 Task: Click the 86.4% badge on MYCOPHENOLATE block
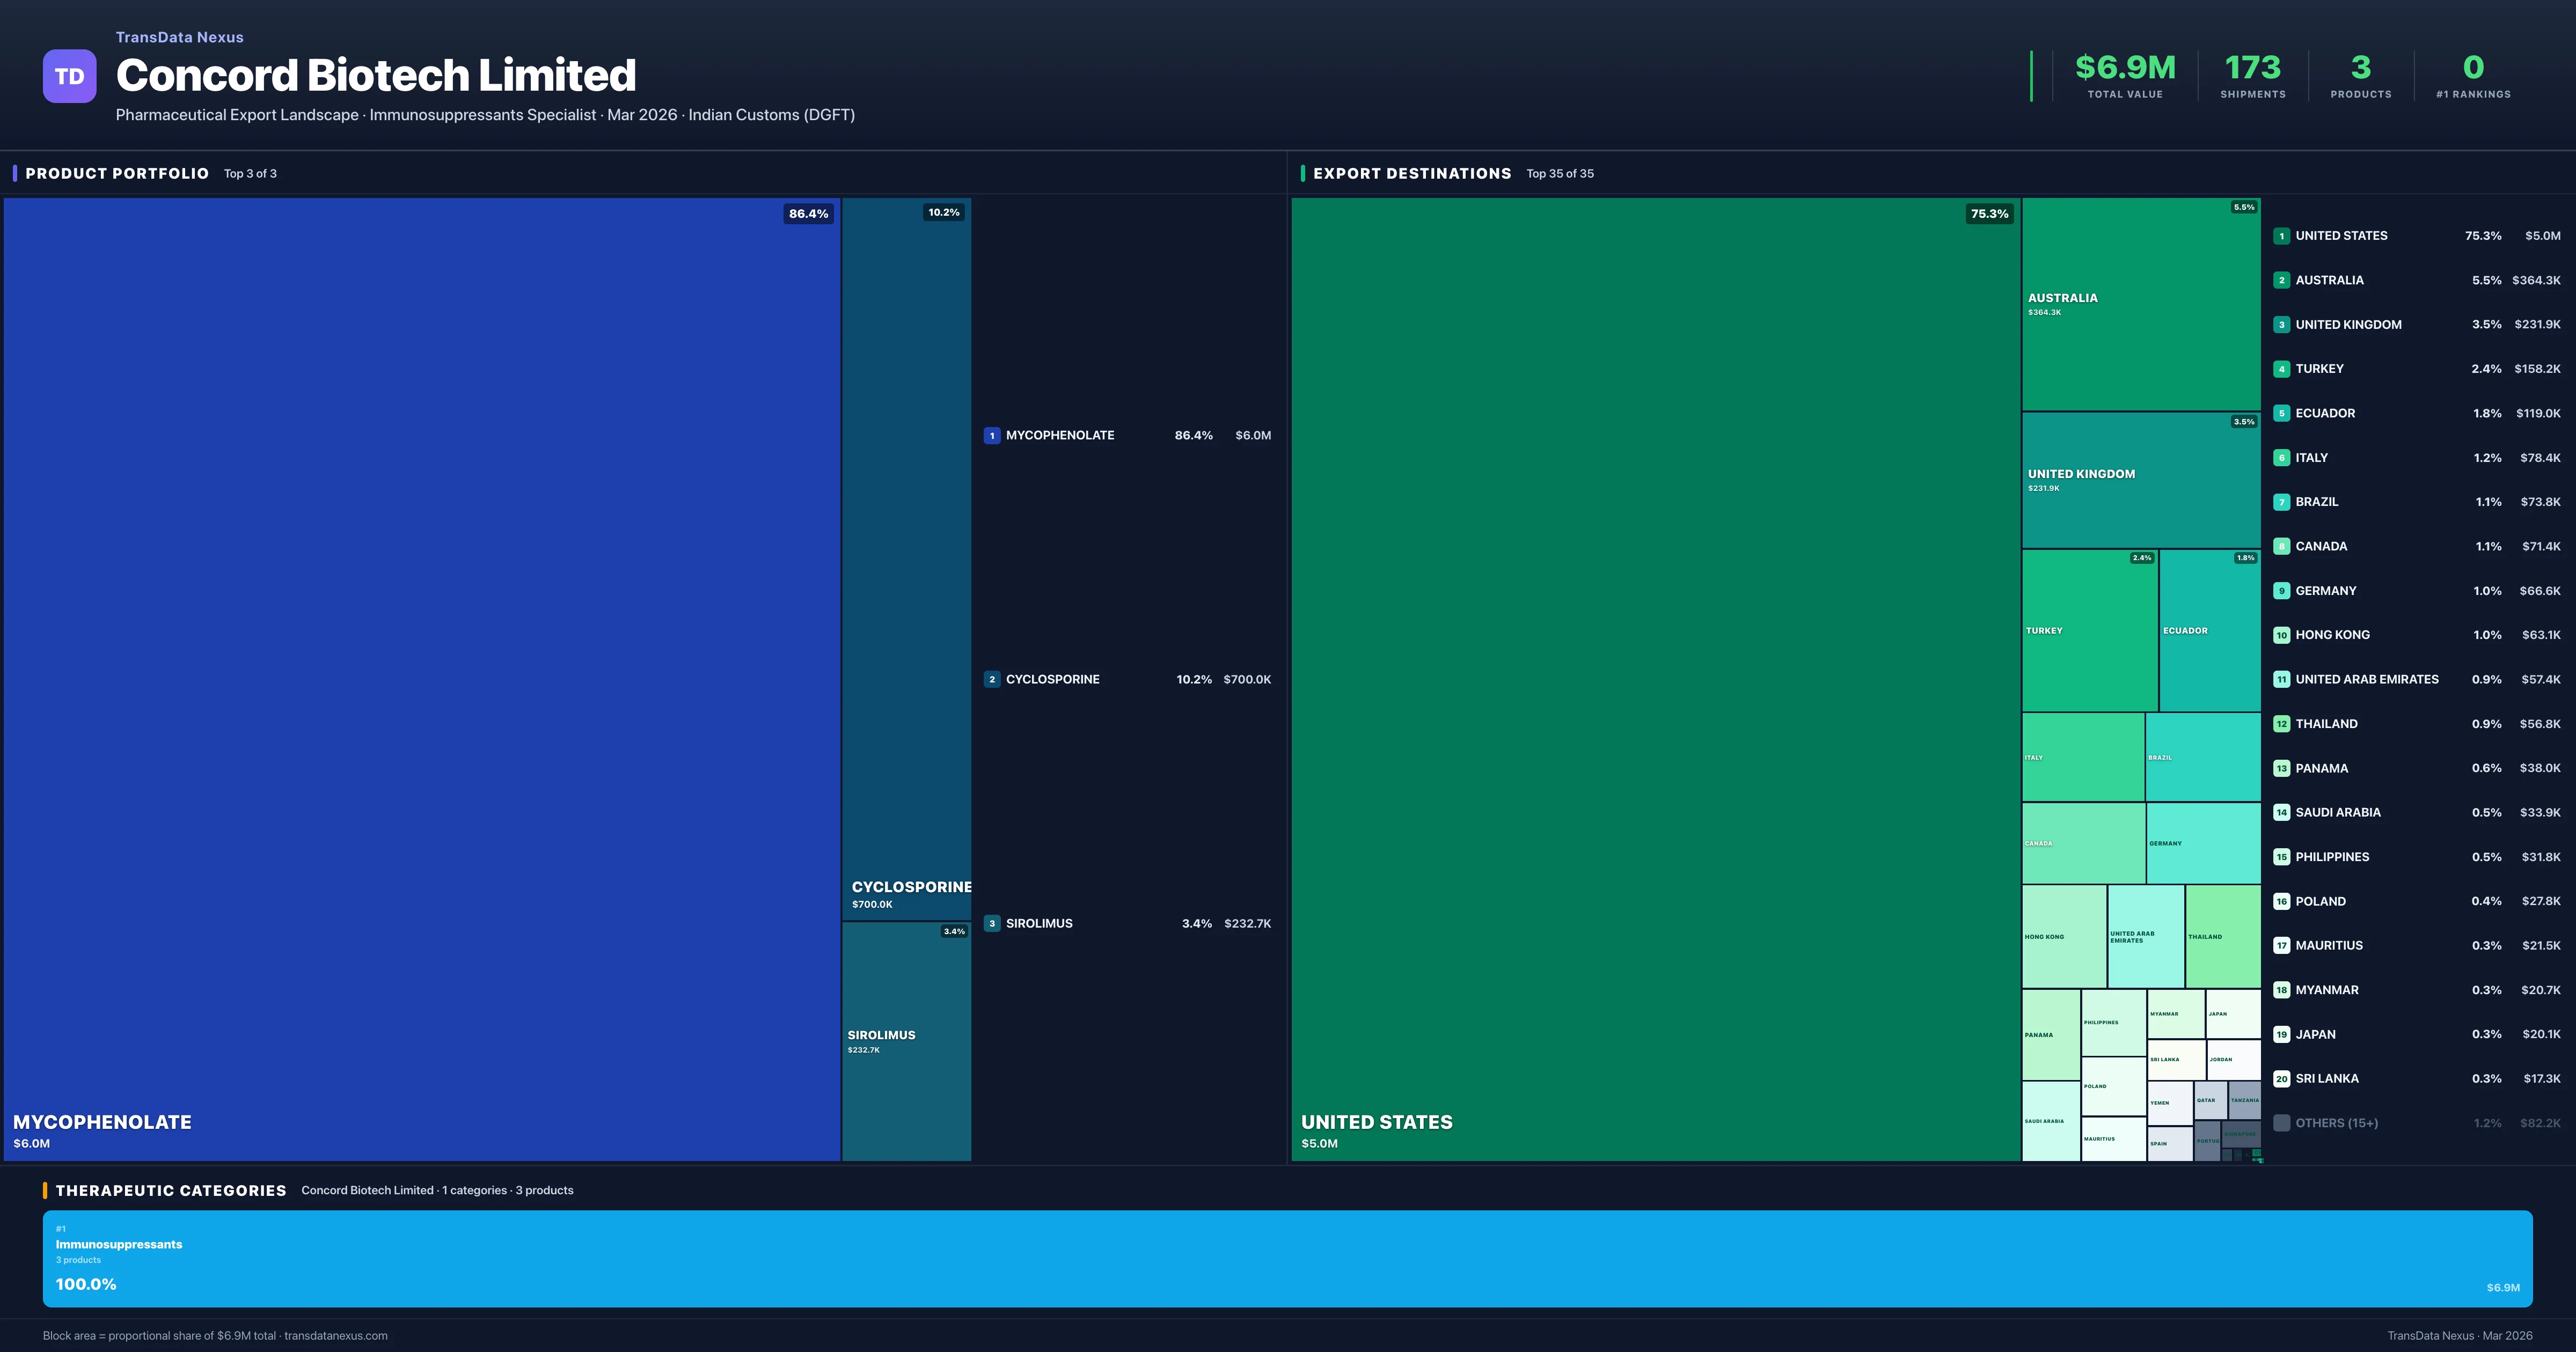pyautogui.click(x=808, y=213)
